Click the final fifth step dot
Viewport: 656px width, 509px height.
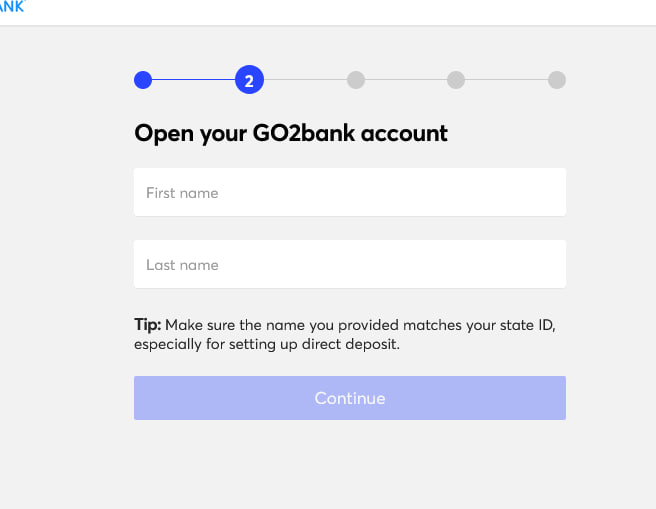557,80
